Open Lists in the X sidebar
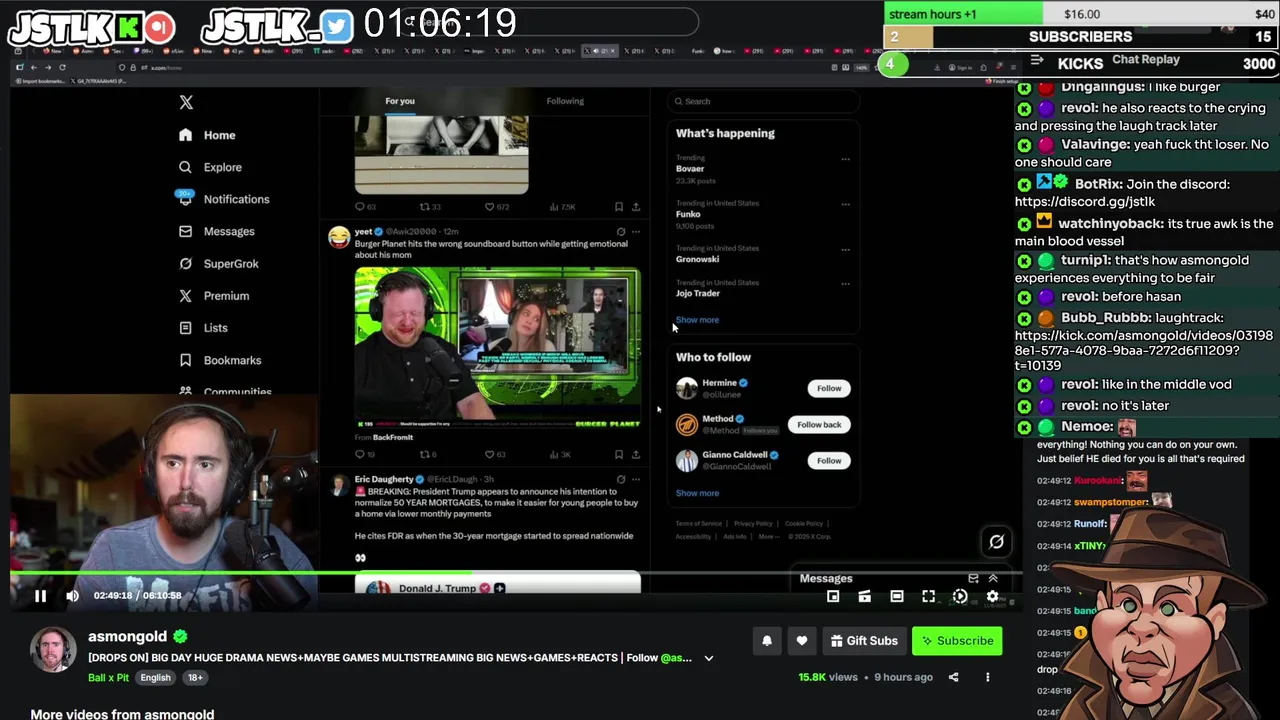This screenshot has width=1280, height=720. pos(203,327)
